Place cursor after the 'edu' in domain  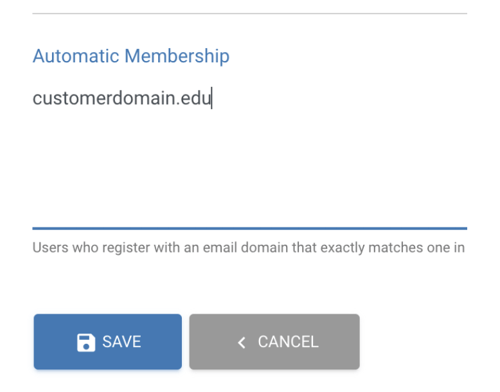click(x=212, y=98)
